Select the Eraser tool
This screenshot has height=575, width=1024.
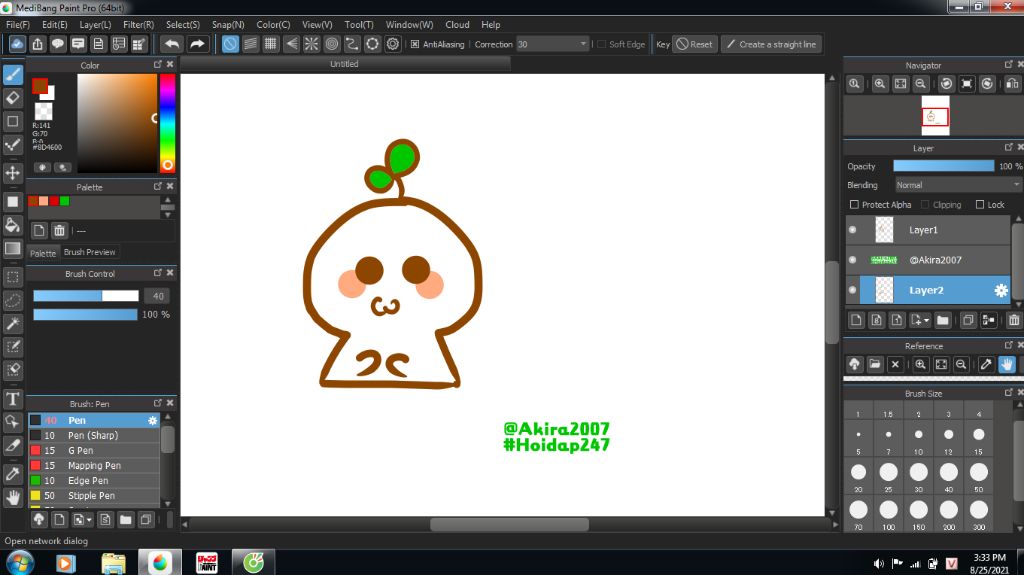pos(13,98)
